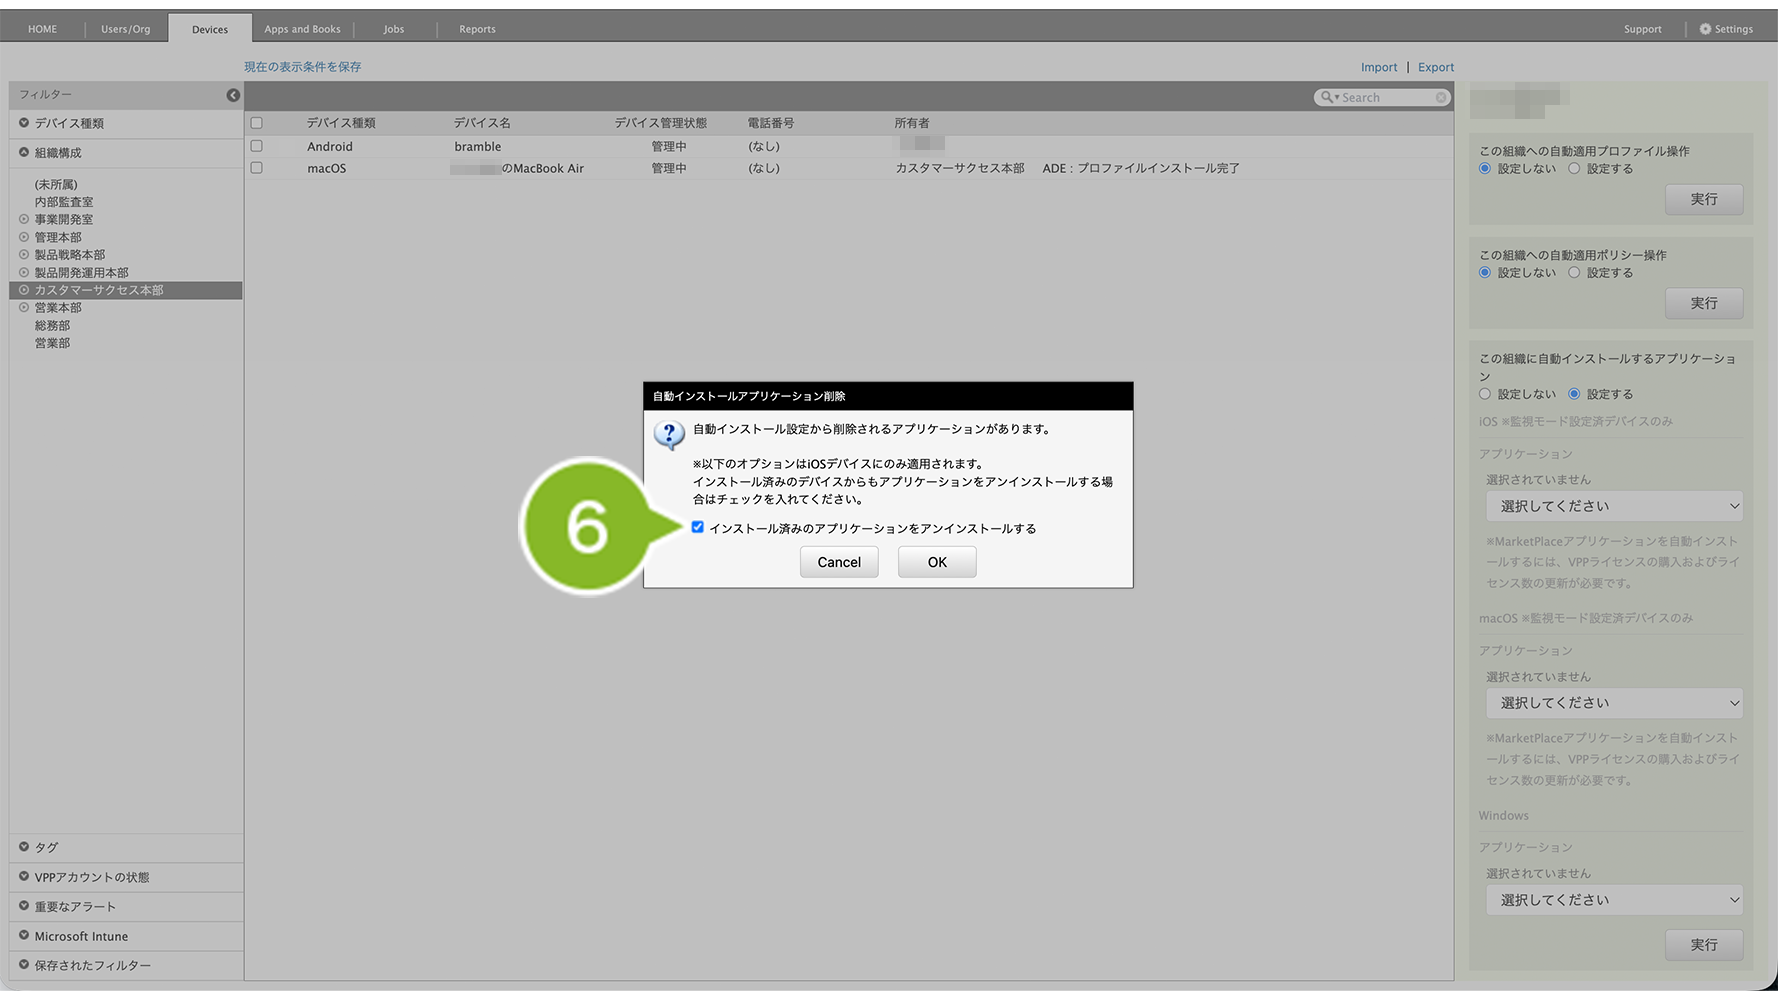Click the question mark dialog icon

pos(669,435)
